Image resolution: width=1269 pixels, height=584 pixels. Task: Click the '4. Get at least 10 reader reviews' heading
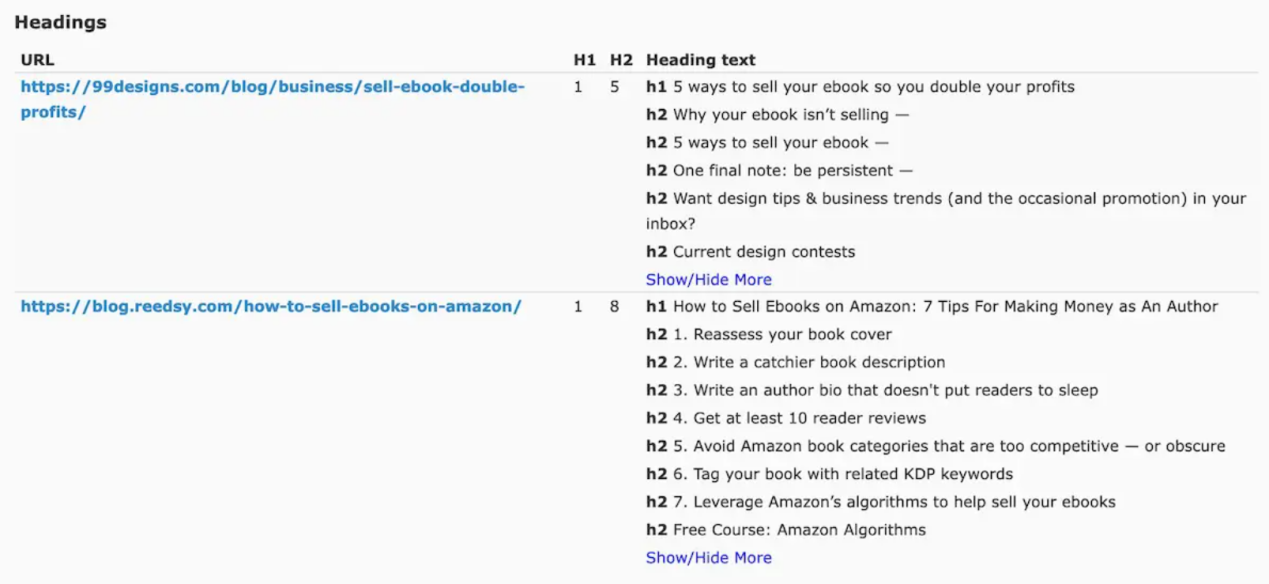[799, 418]
